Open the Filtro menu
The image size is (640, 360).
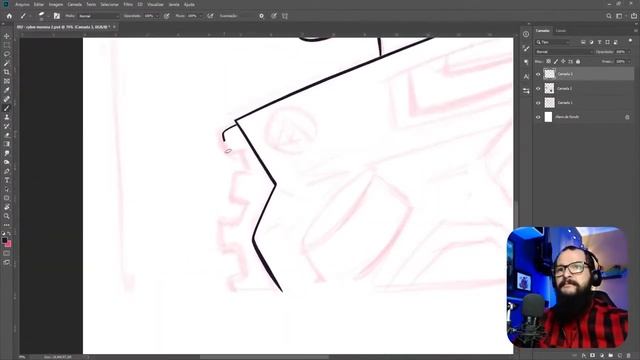coord(128,4)
